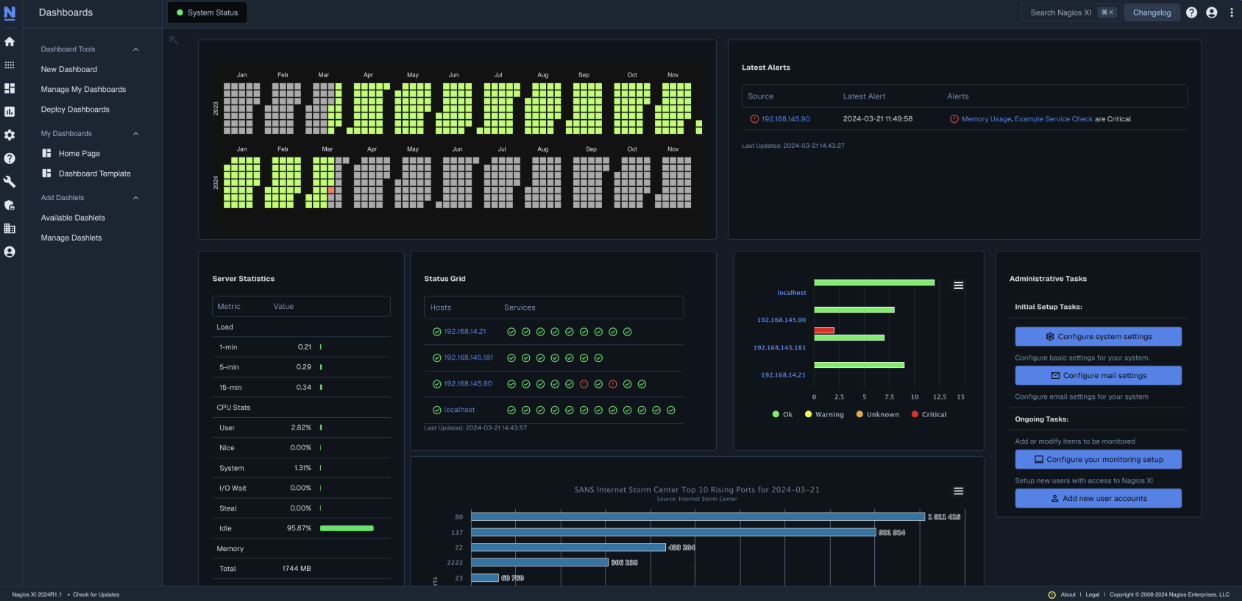The width and height of the screenshot is (1242, 601).
Task: Click the System Status indicator toggle
Action: coord(206,12)
